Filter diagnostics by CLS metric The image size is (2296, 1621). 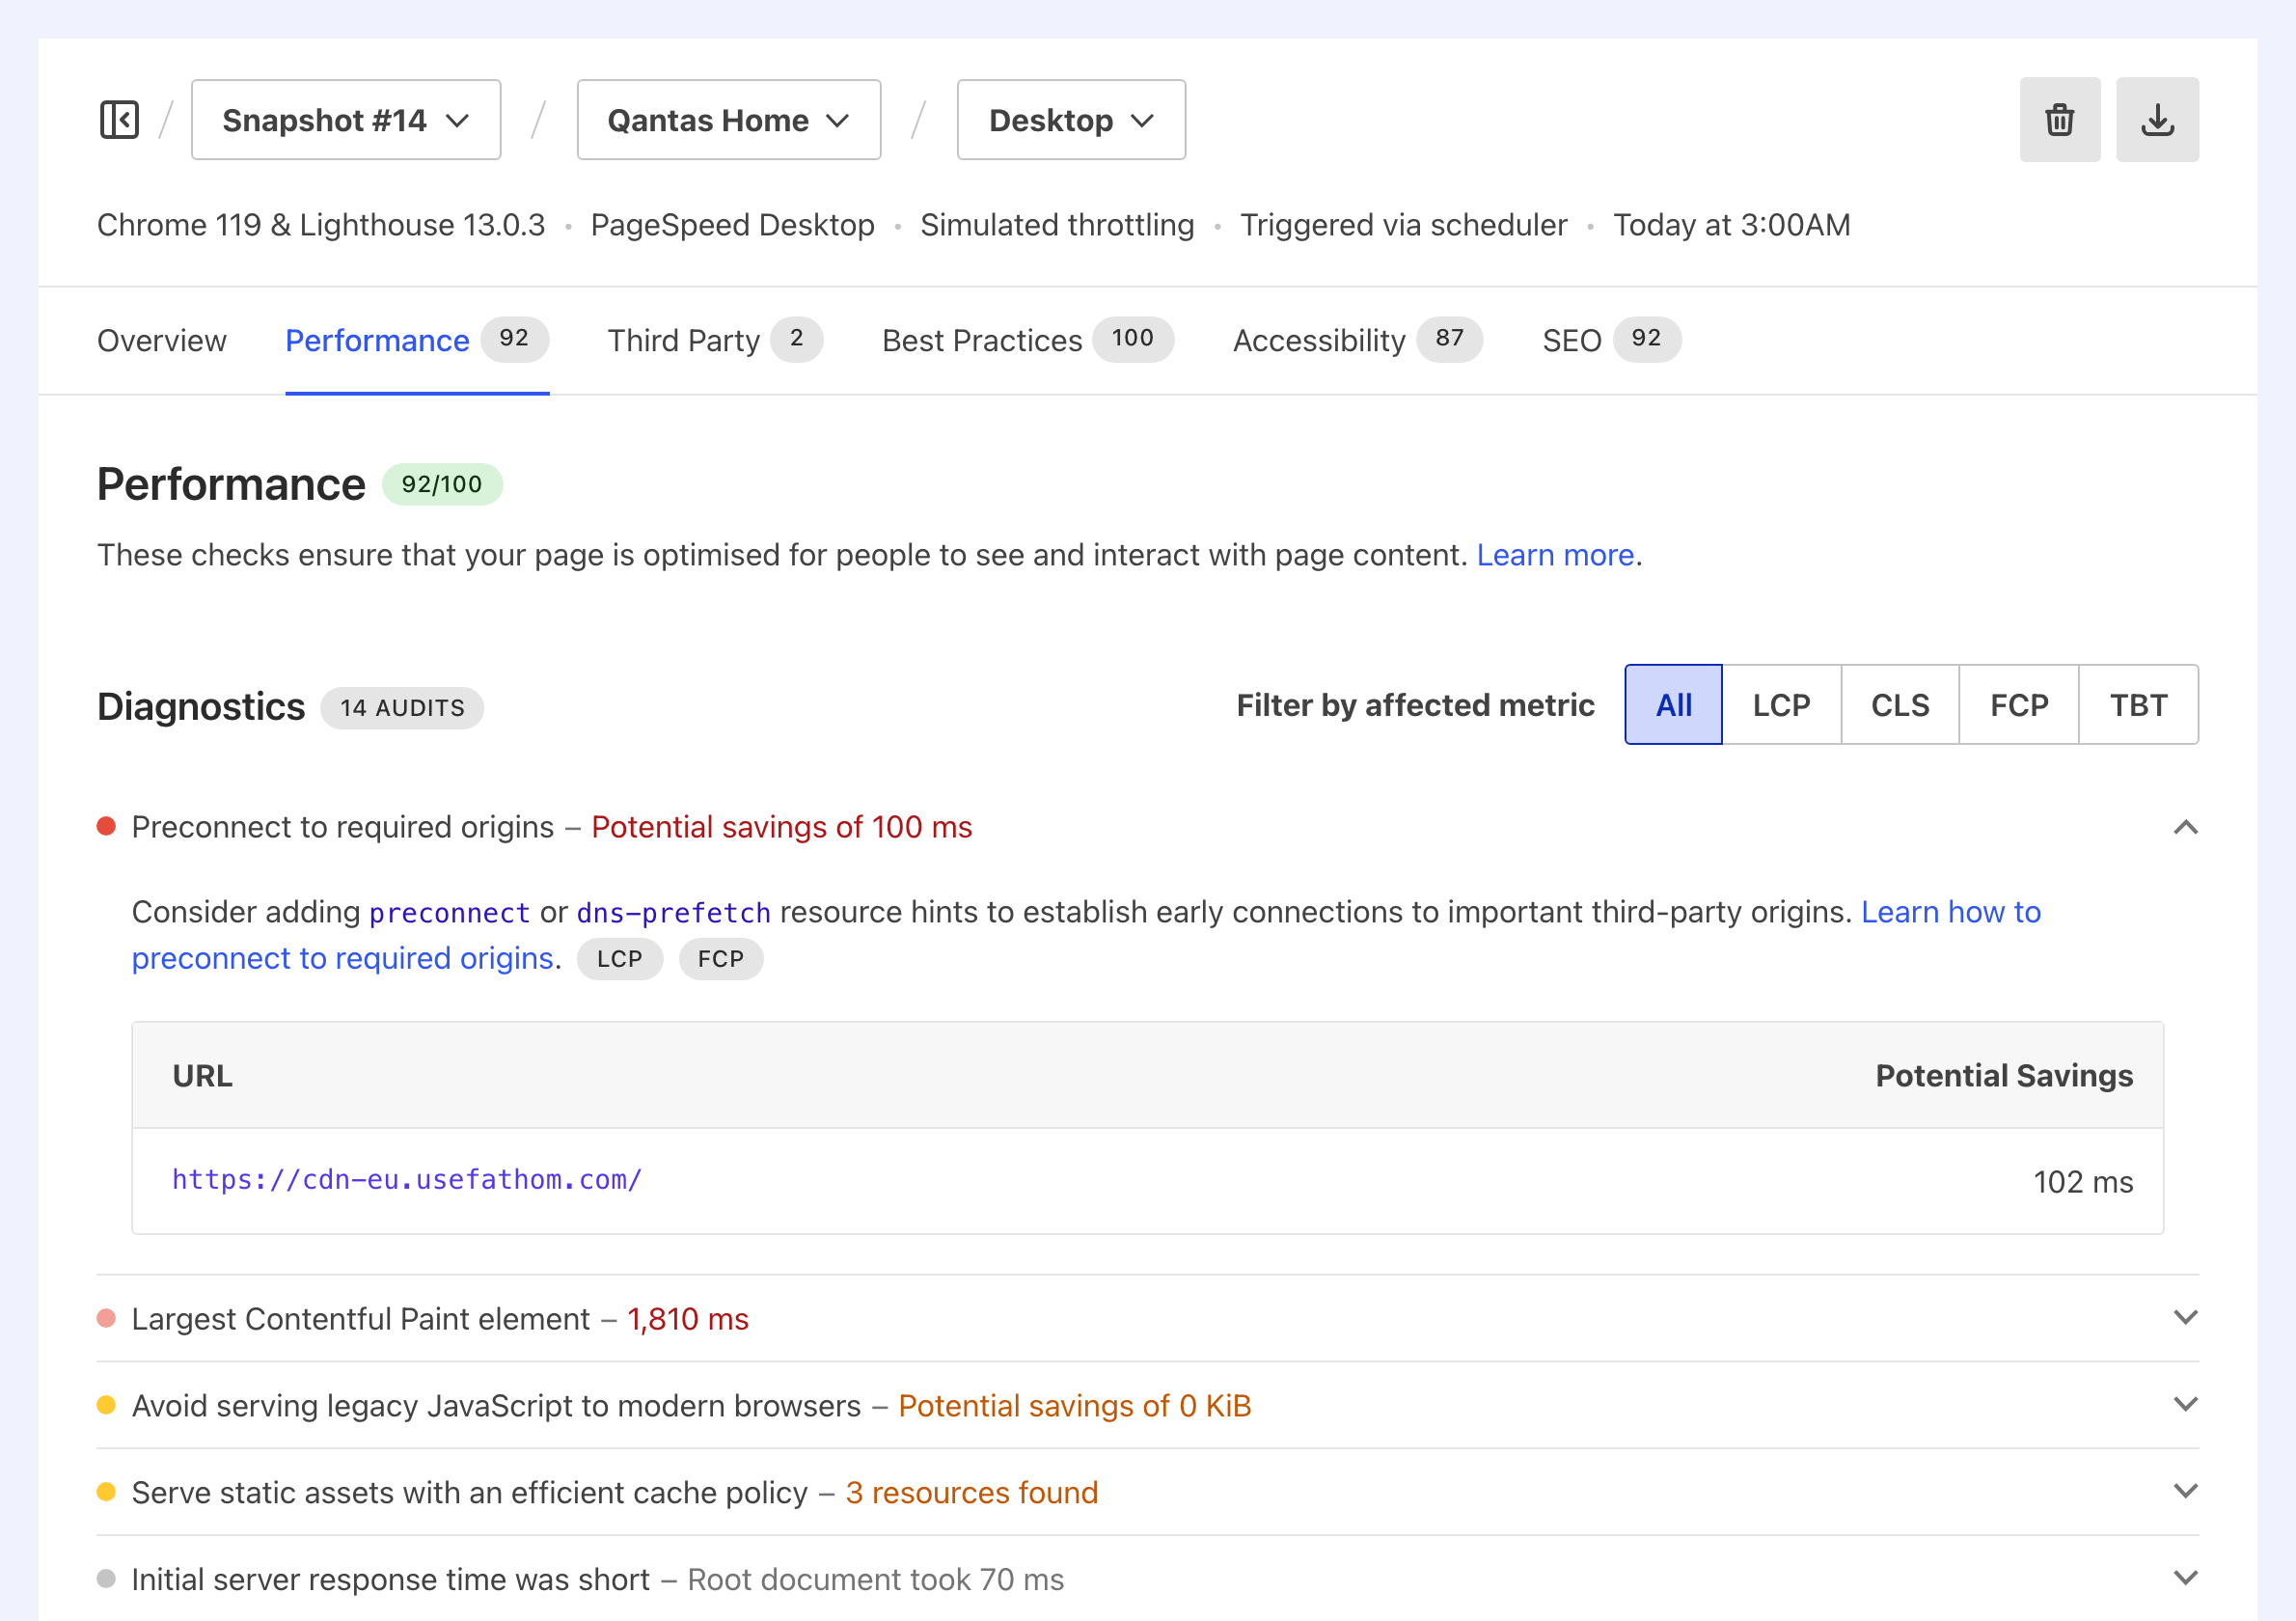point(1899,705)
